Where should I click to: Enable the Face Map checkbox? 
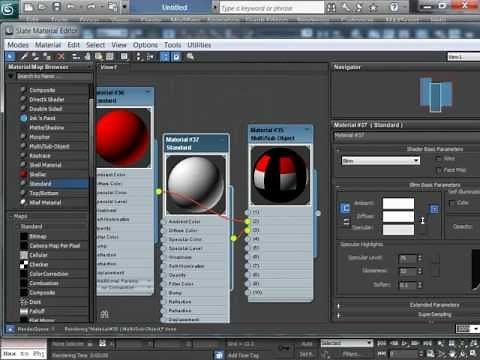(439, 170)
